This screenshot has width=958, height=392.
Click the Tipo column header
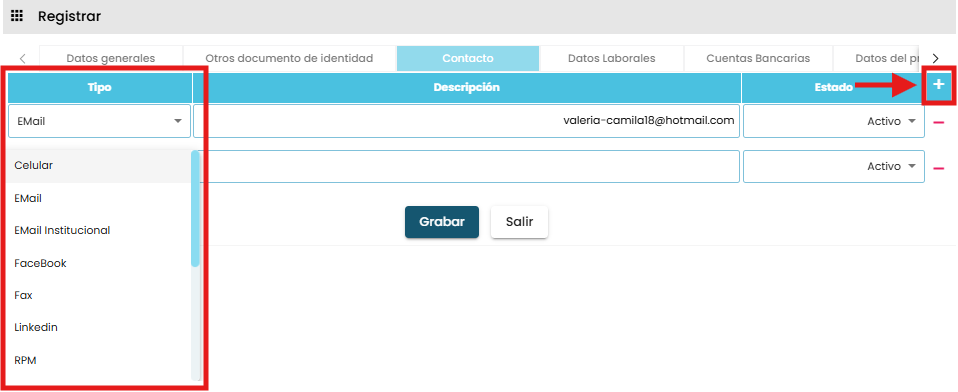(x=100, y=88)
